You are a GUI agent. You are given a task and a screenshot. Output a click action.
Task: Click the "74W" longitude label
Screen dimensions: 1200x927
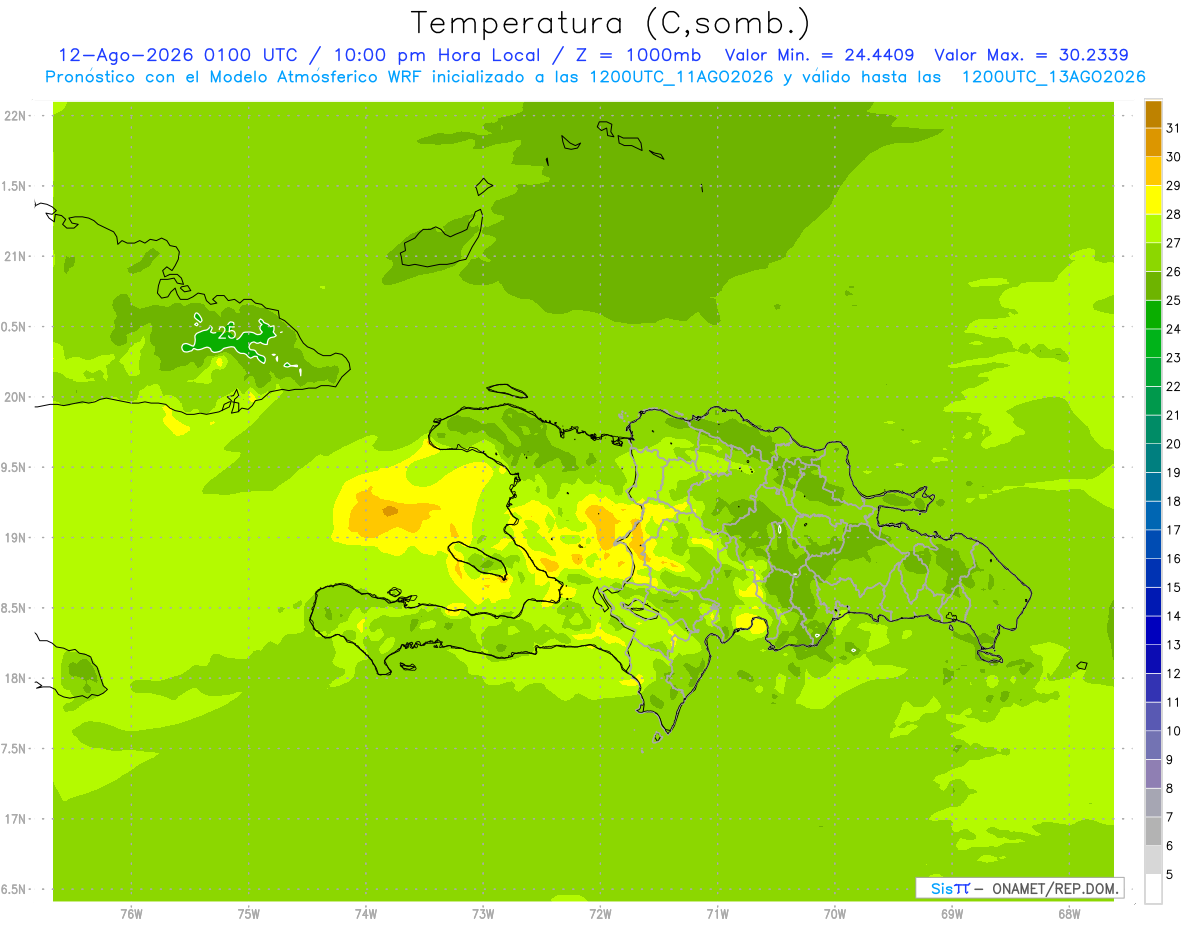366,914
